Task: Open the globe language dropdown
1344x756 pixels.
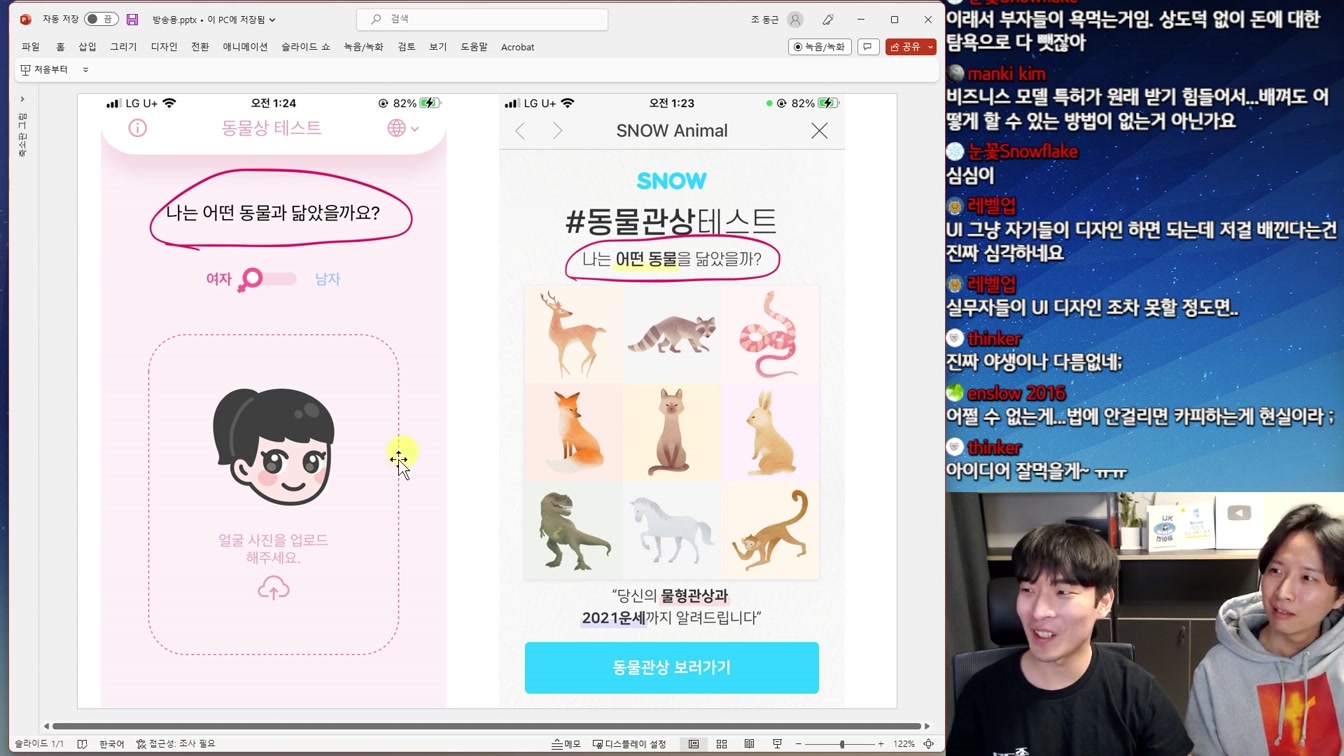Action: [403, 128]
